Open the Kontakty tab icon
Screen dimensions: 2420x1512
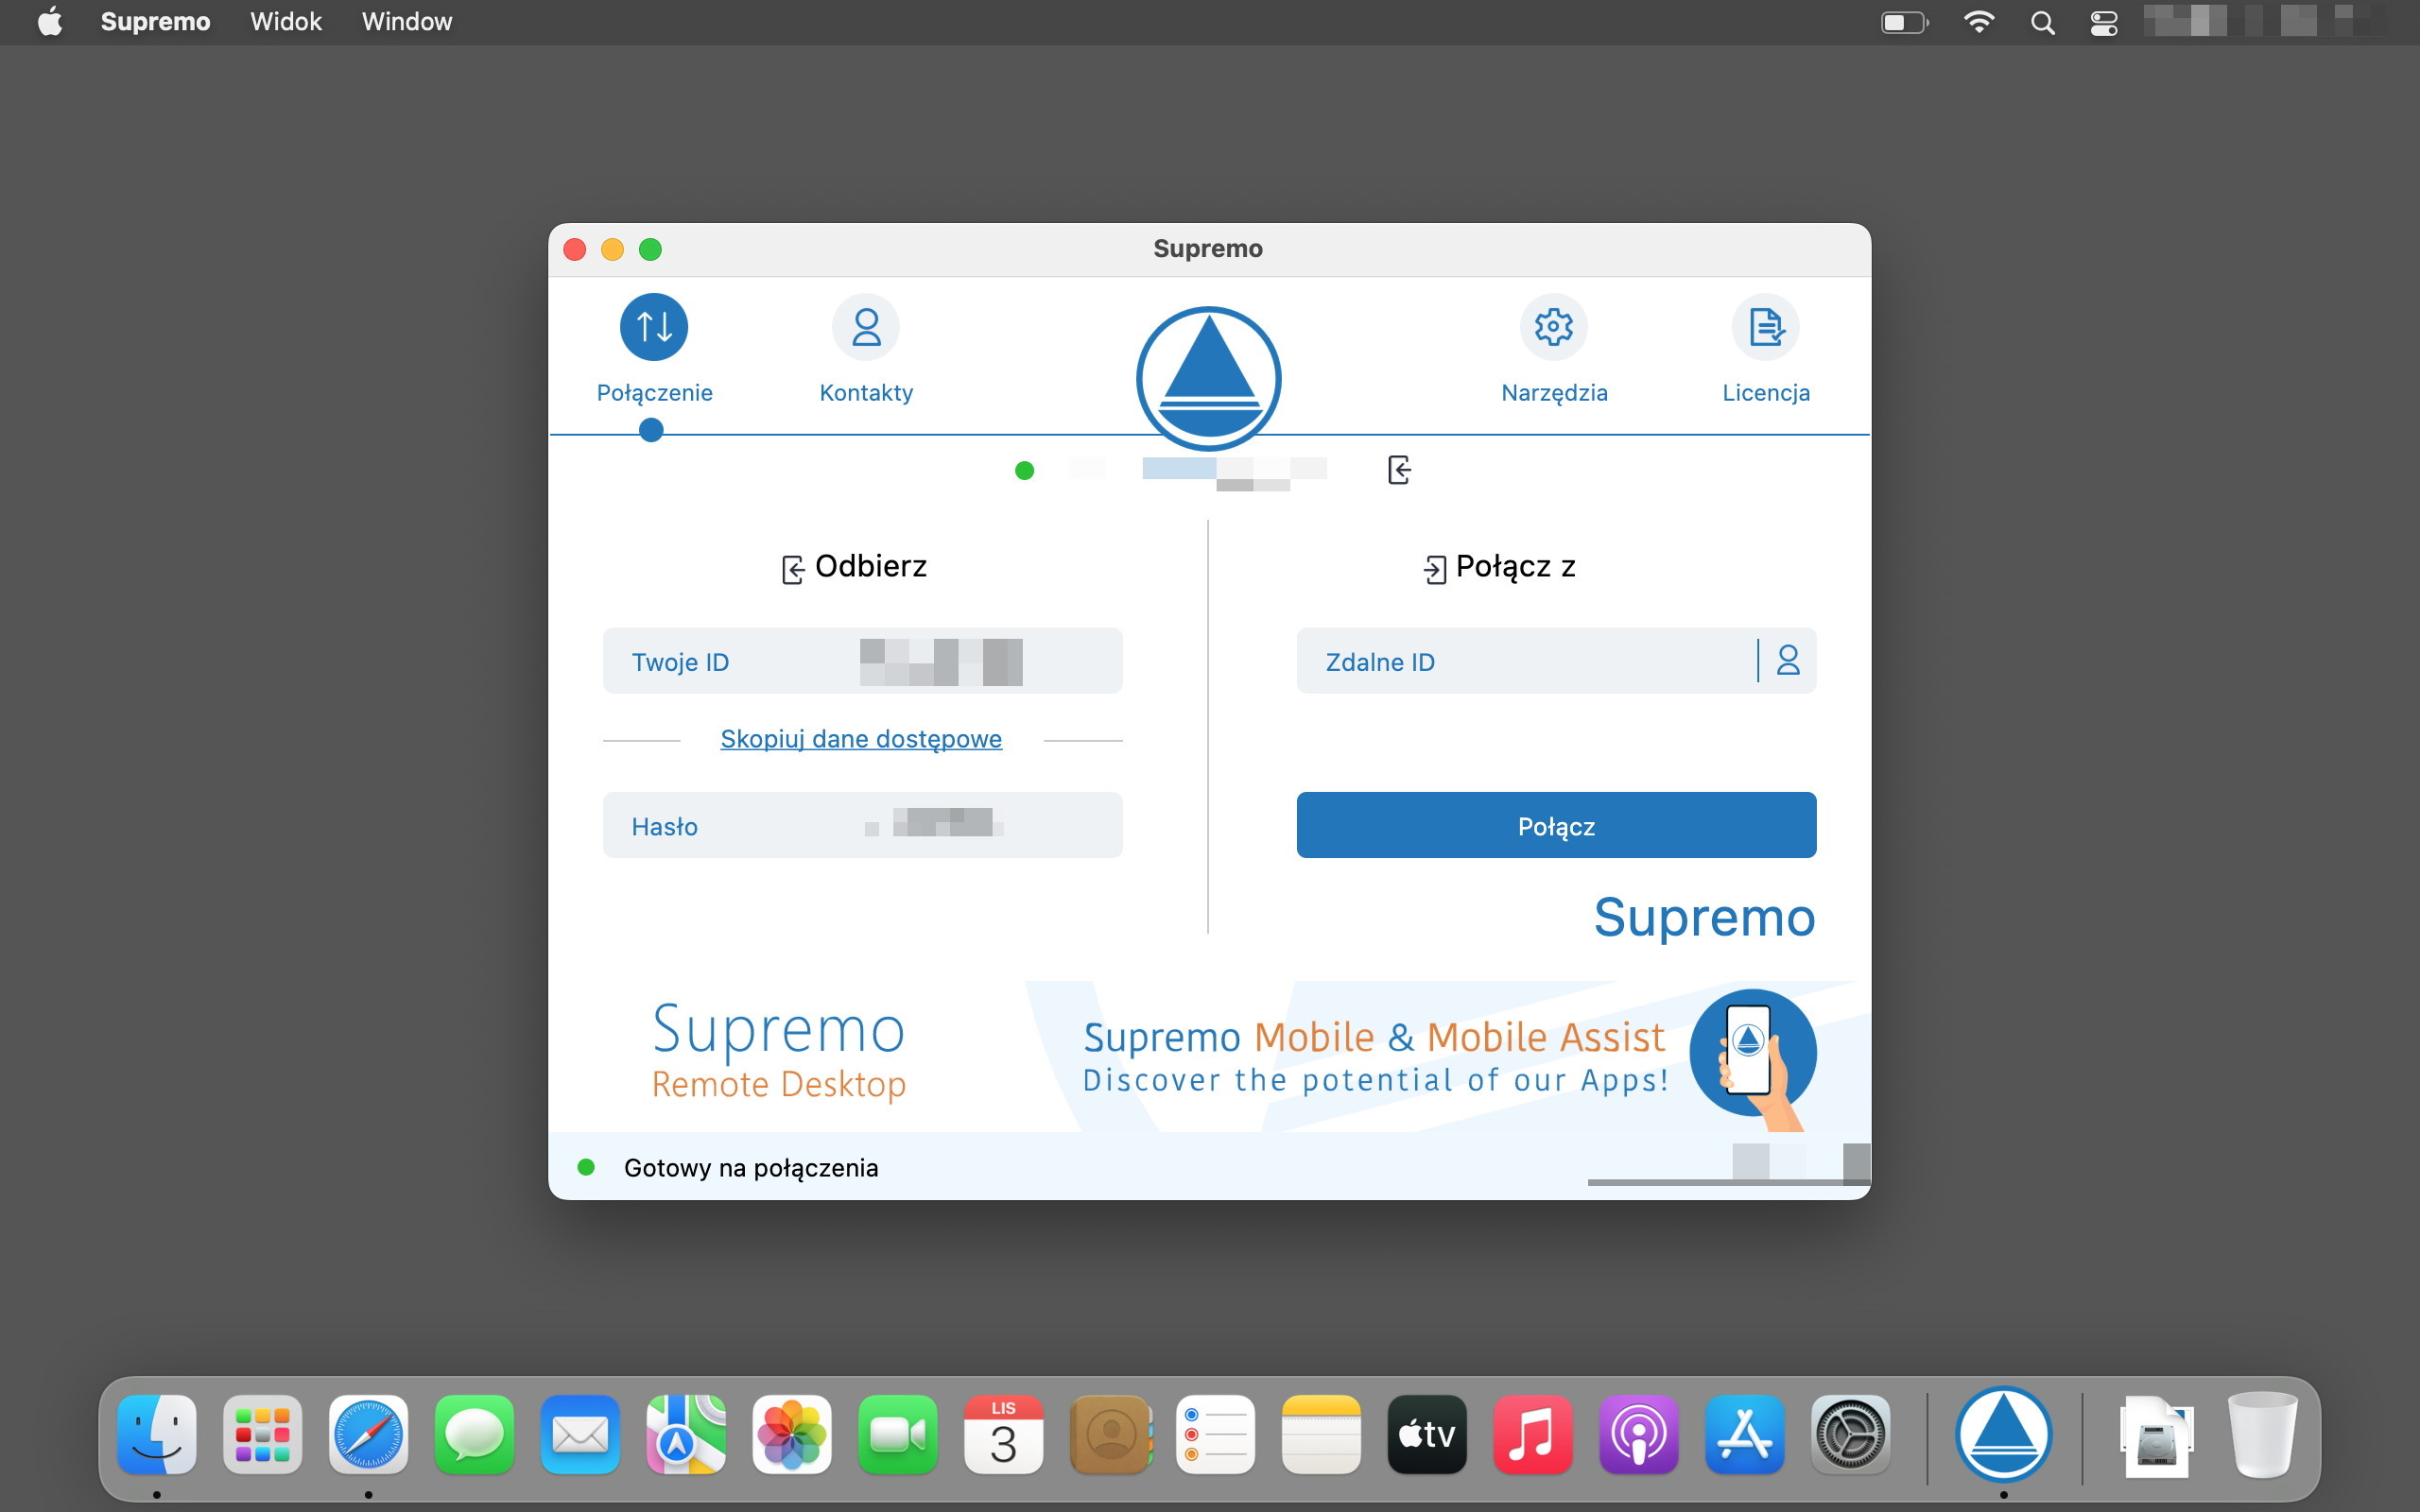(x=866, y=327)
